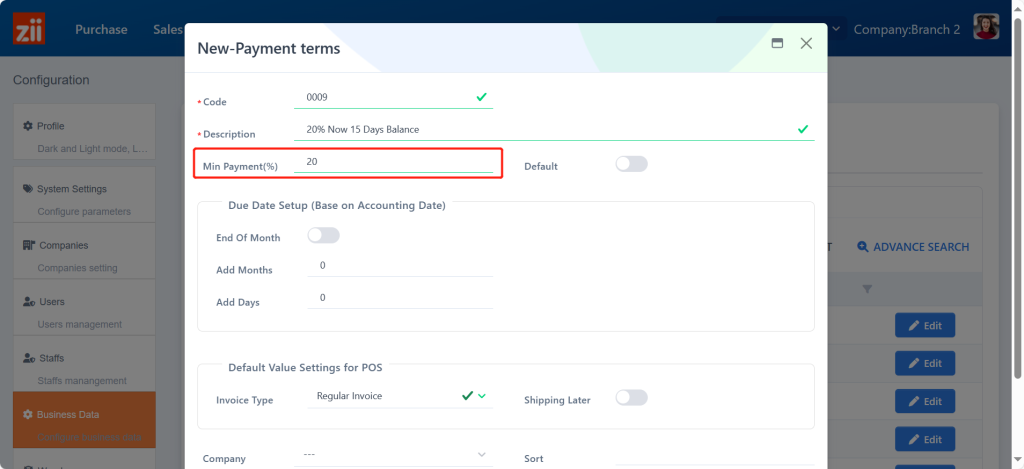
Task: Click the first Edit button
Action: click(924, 325)
